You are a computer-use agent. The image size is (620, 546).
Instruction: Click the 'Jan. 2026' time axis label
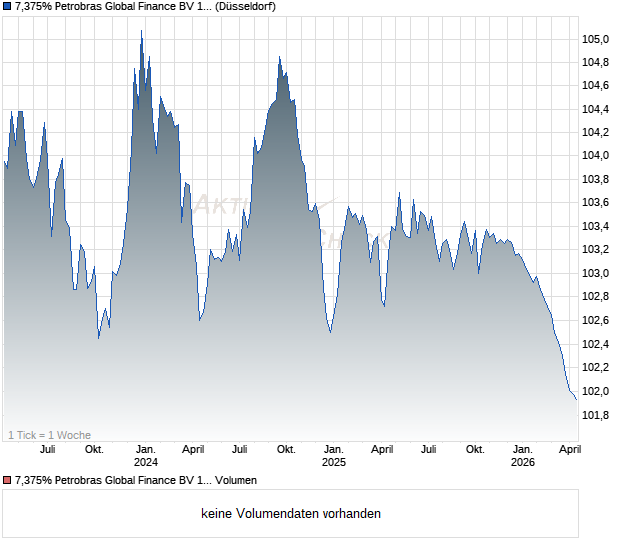tap(523, 456)
